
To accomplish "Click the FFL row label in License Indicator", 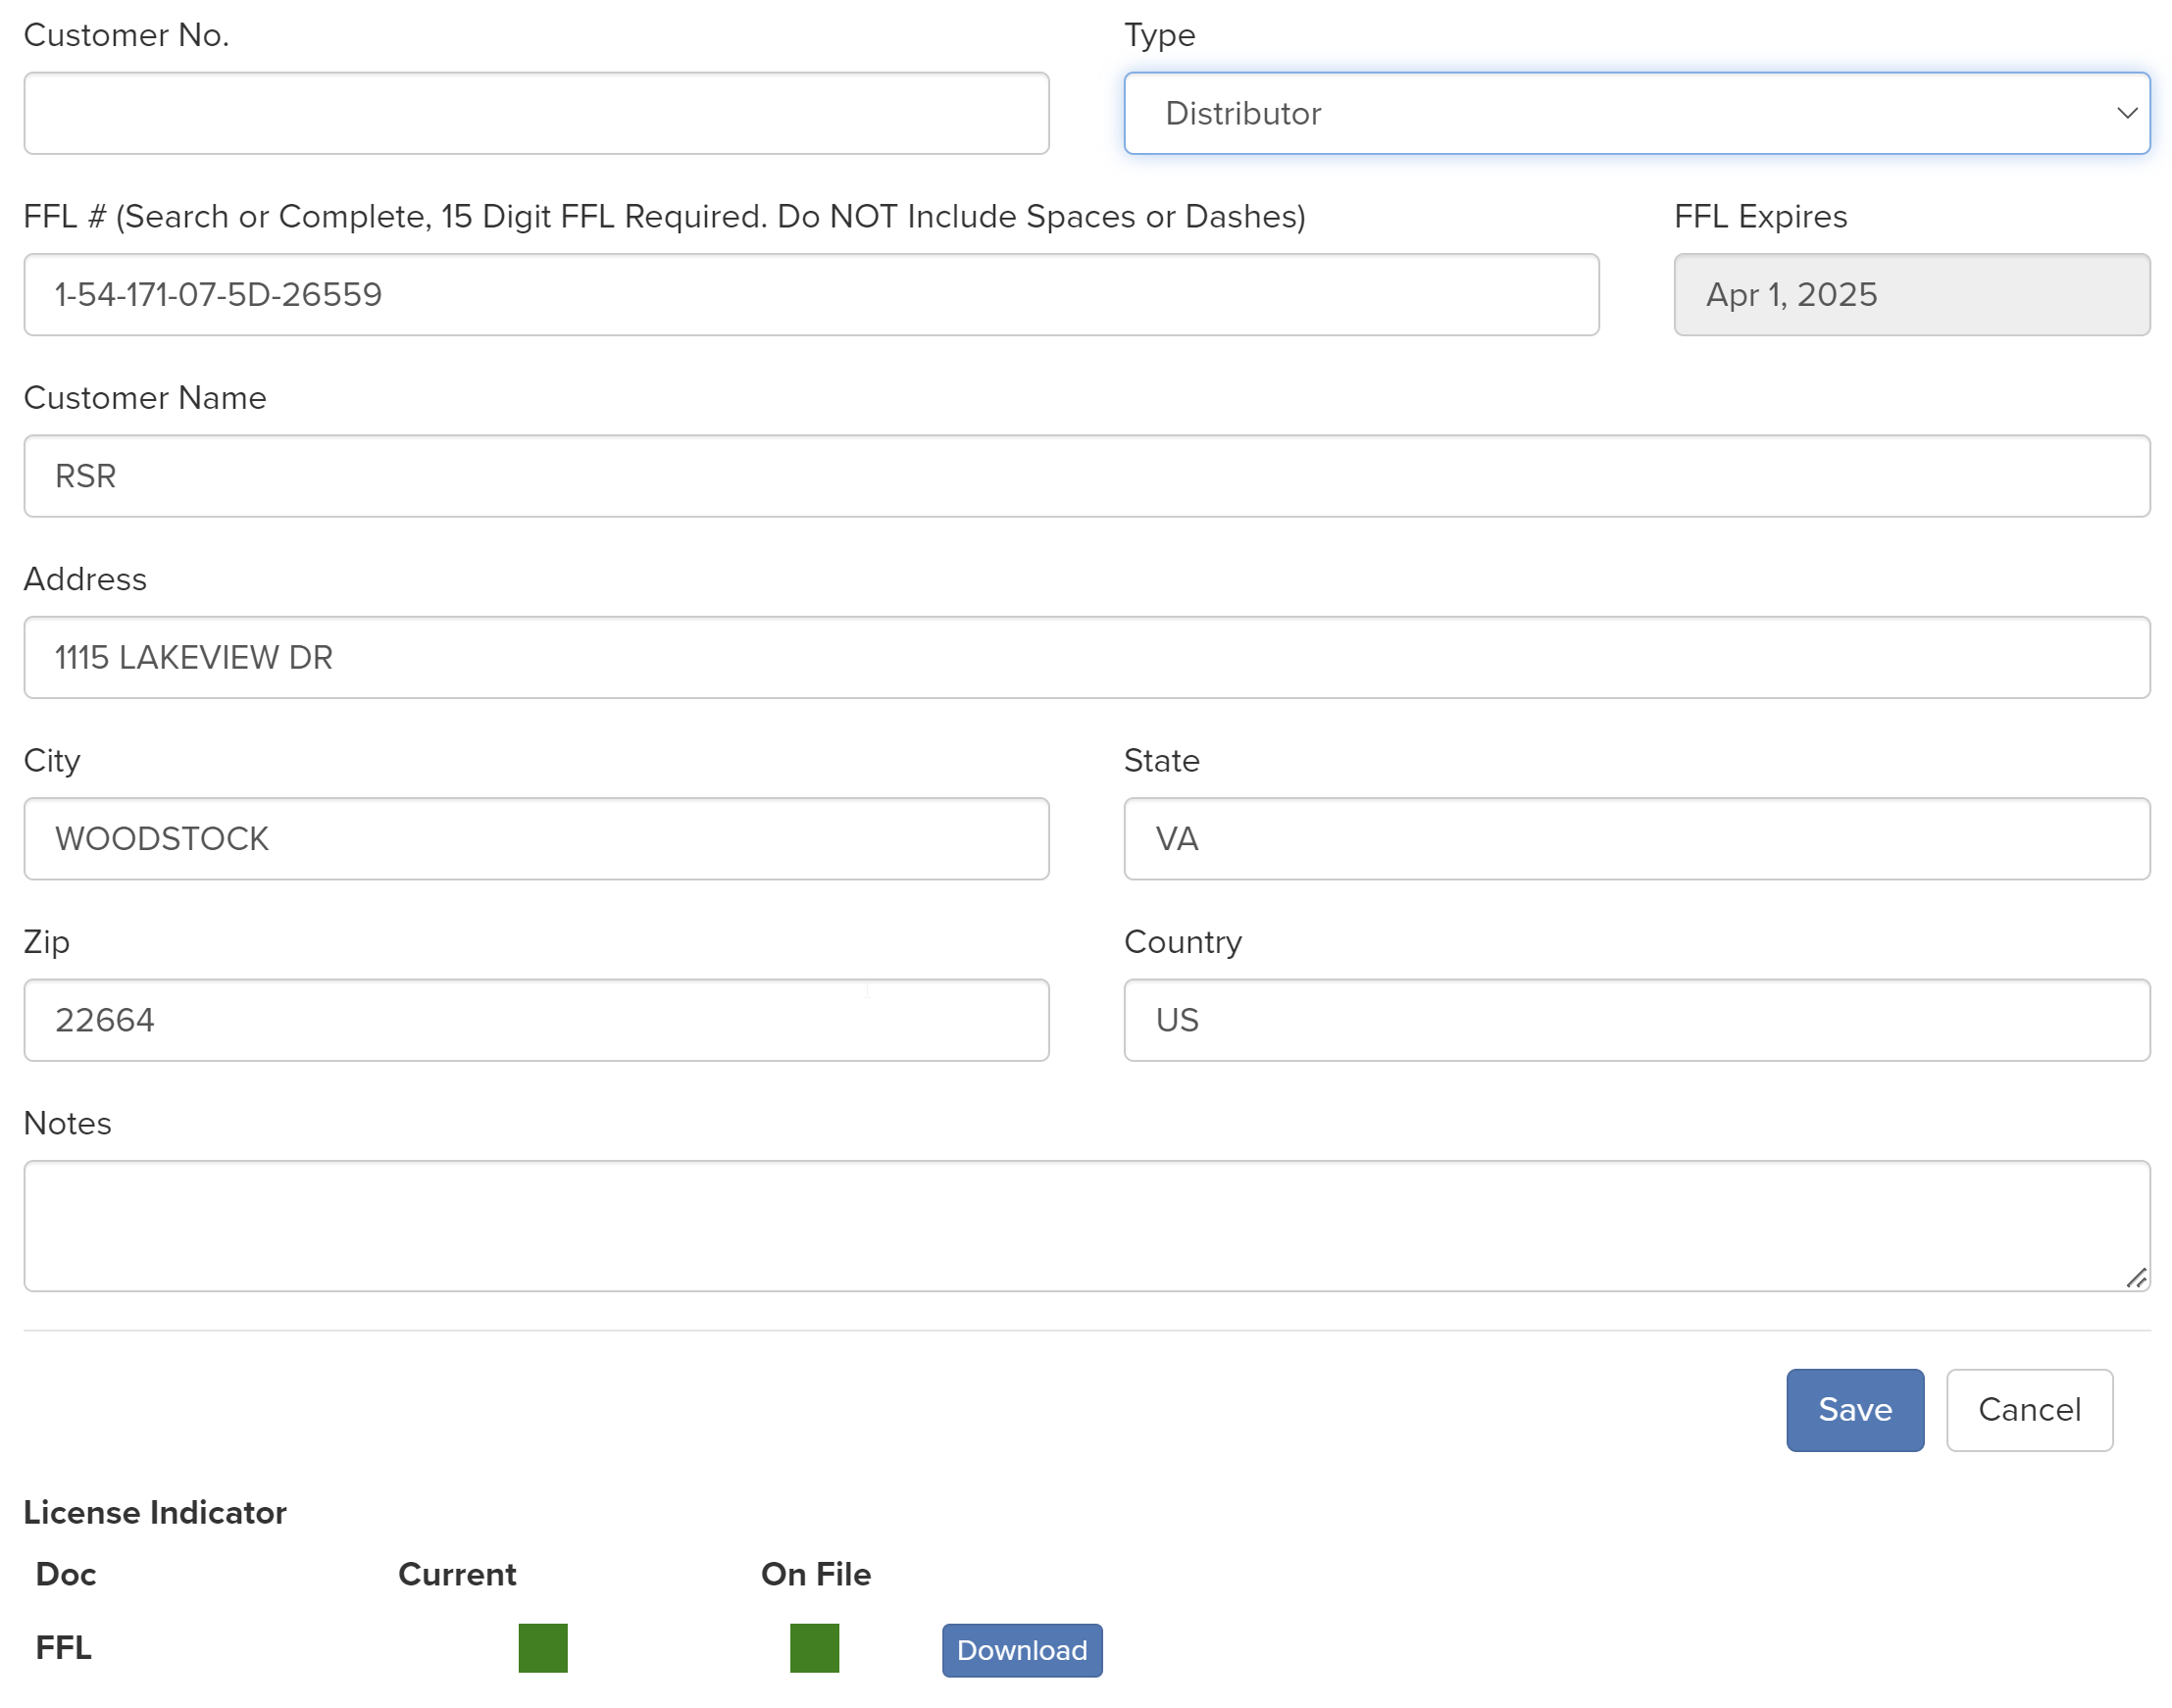I will tap(64, 1647).
